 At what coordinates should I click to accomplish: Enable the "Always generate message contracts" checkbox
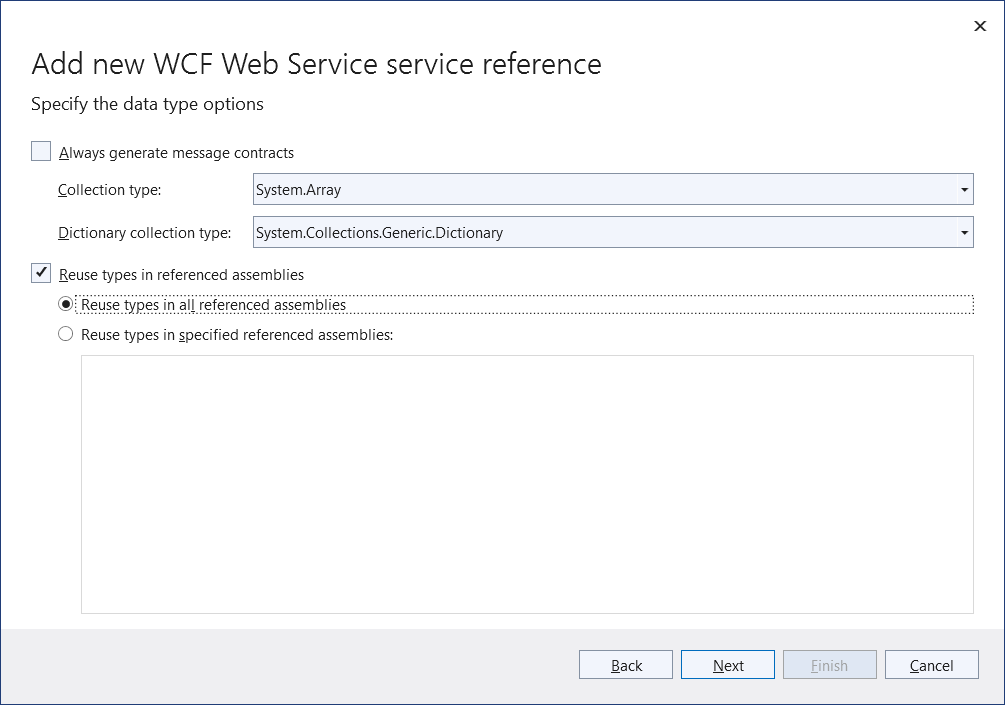click(40, 151)
